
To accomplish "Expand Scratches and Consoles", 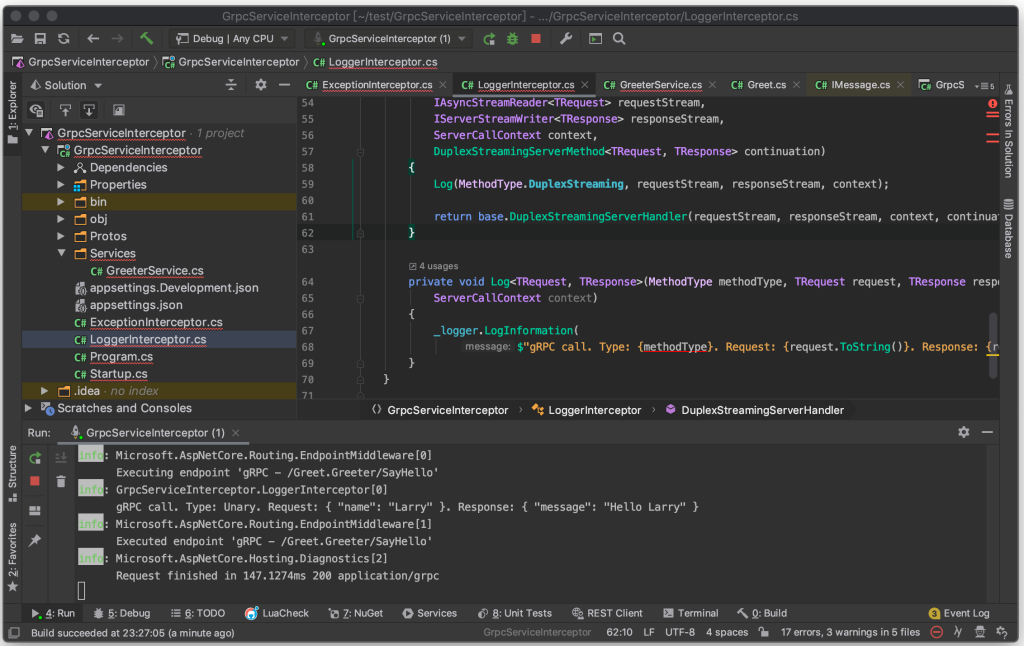I will pos(28,408).
